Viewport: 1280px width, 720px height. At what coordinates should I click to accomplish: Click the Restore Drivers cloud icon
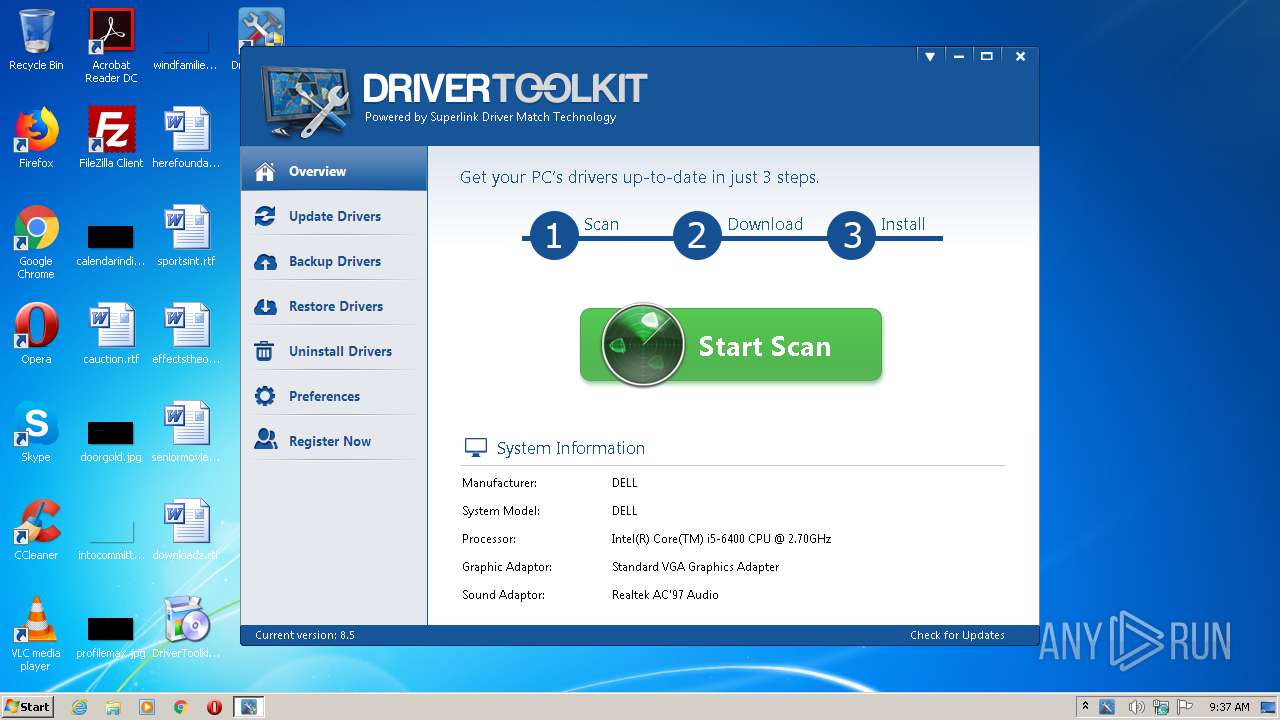265,306
